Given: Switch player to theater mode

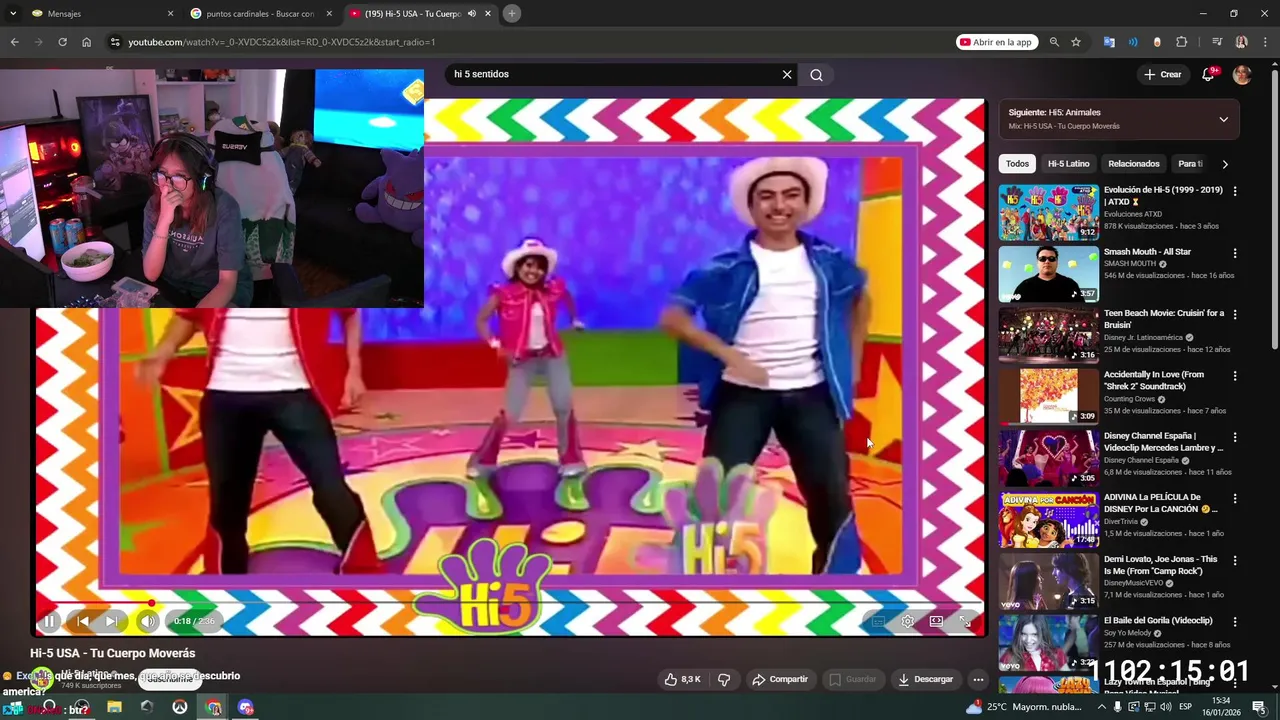Looking at the screenshot, I should 936,621.
